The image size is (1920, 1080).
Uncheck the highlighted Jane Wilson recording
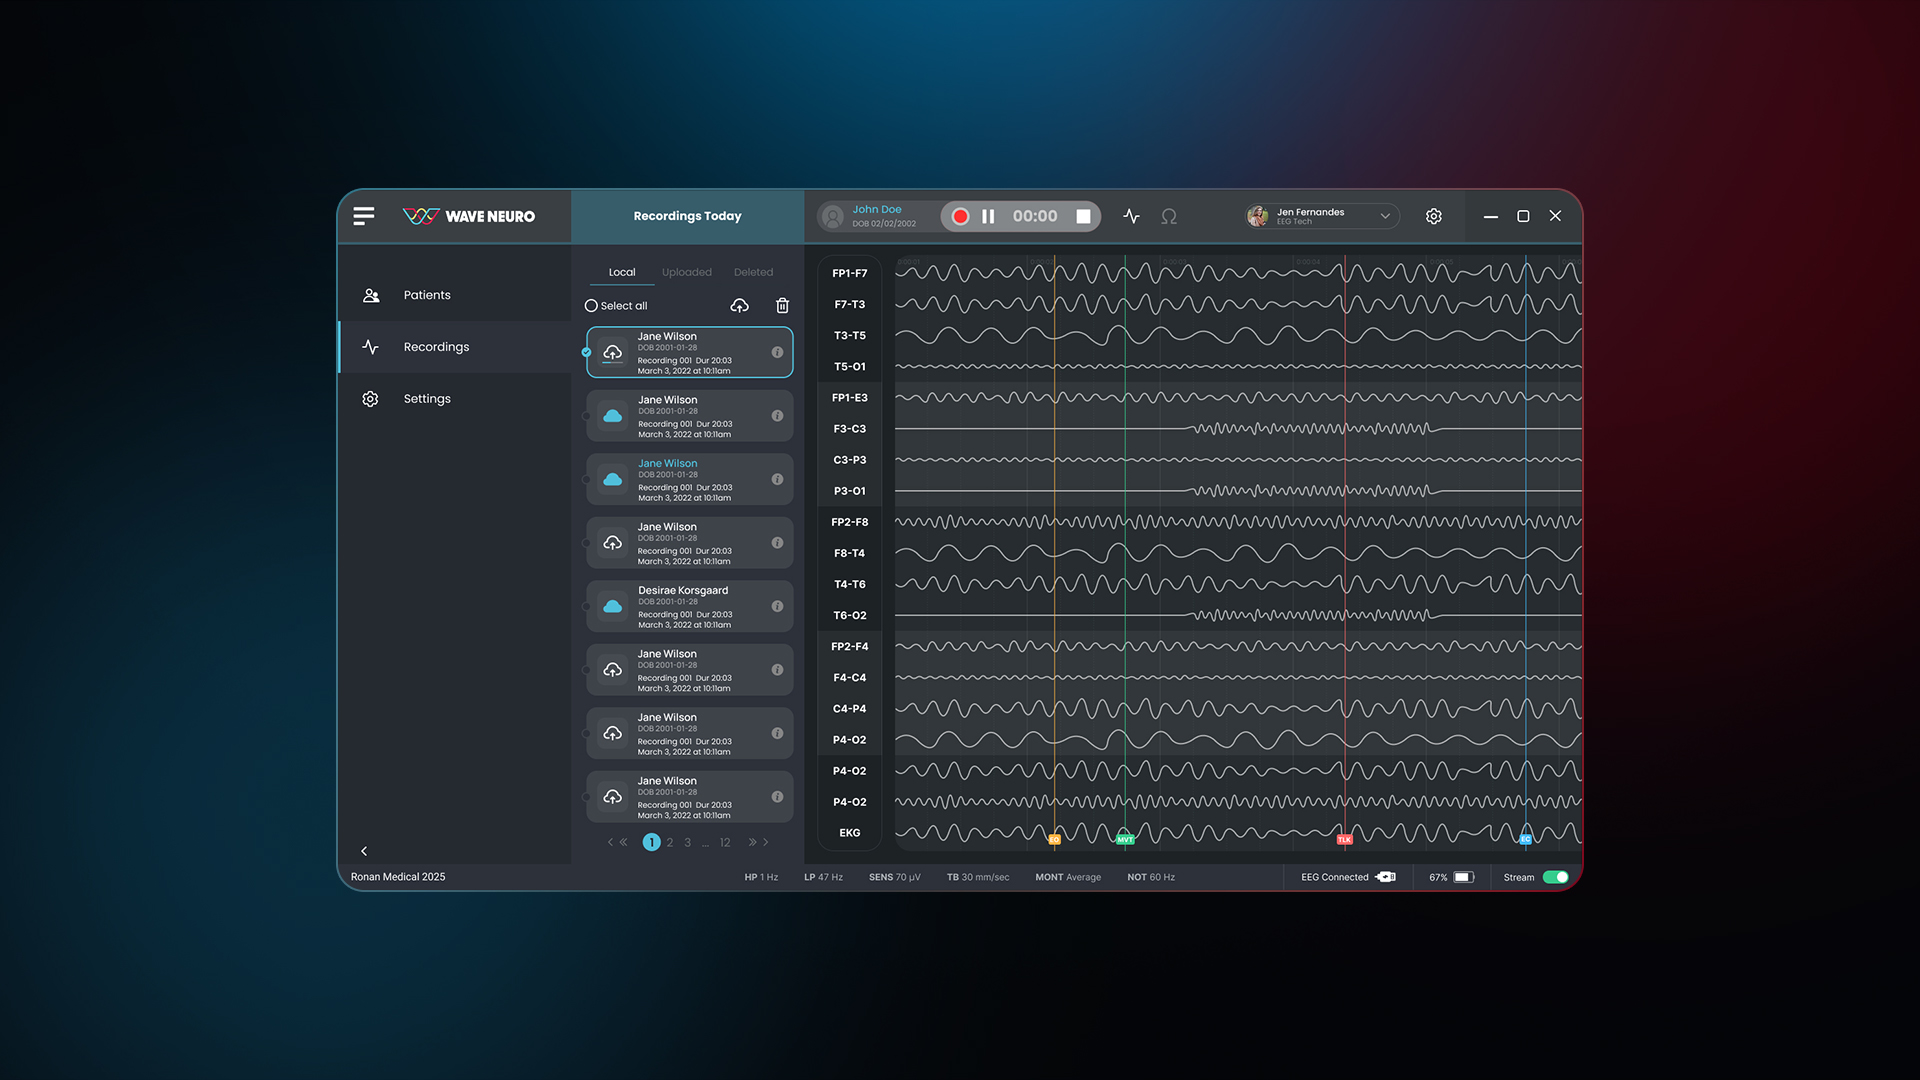(x=586, y=352)
